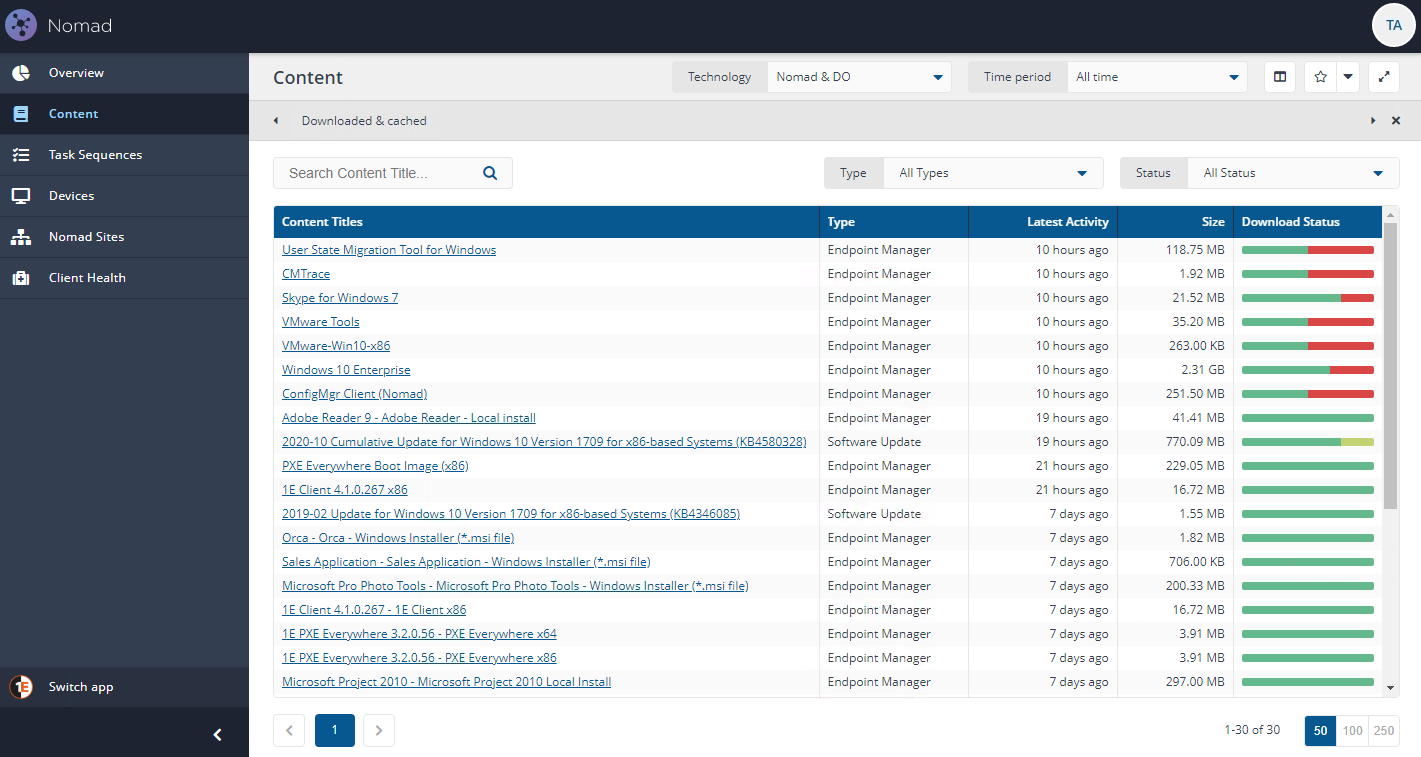Open the TA user avatar menu

pos(1394,26)
